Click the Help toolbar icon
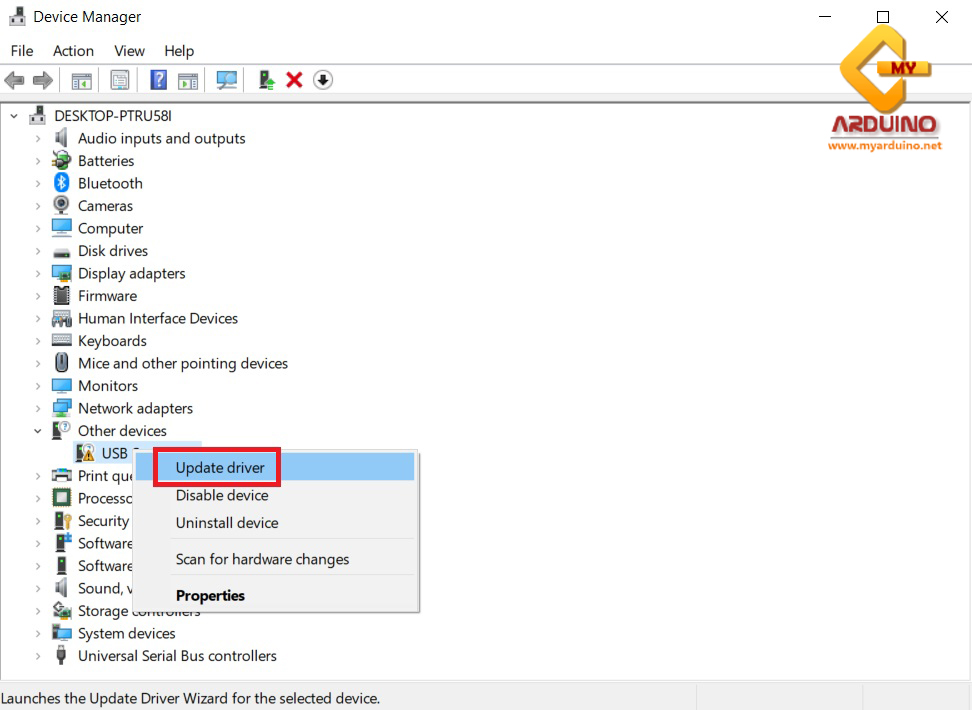The image size is (972, 710). coord(158,80)
